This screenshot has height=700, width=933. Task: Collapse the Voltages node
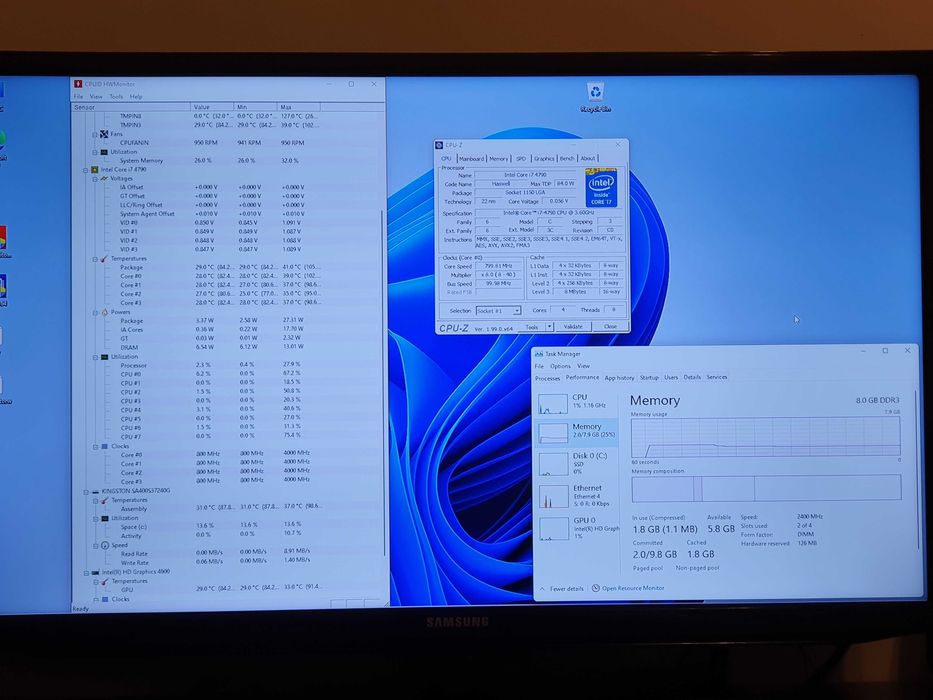95,179
